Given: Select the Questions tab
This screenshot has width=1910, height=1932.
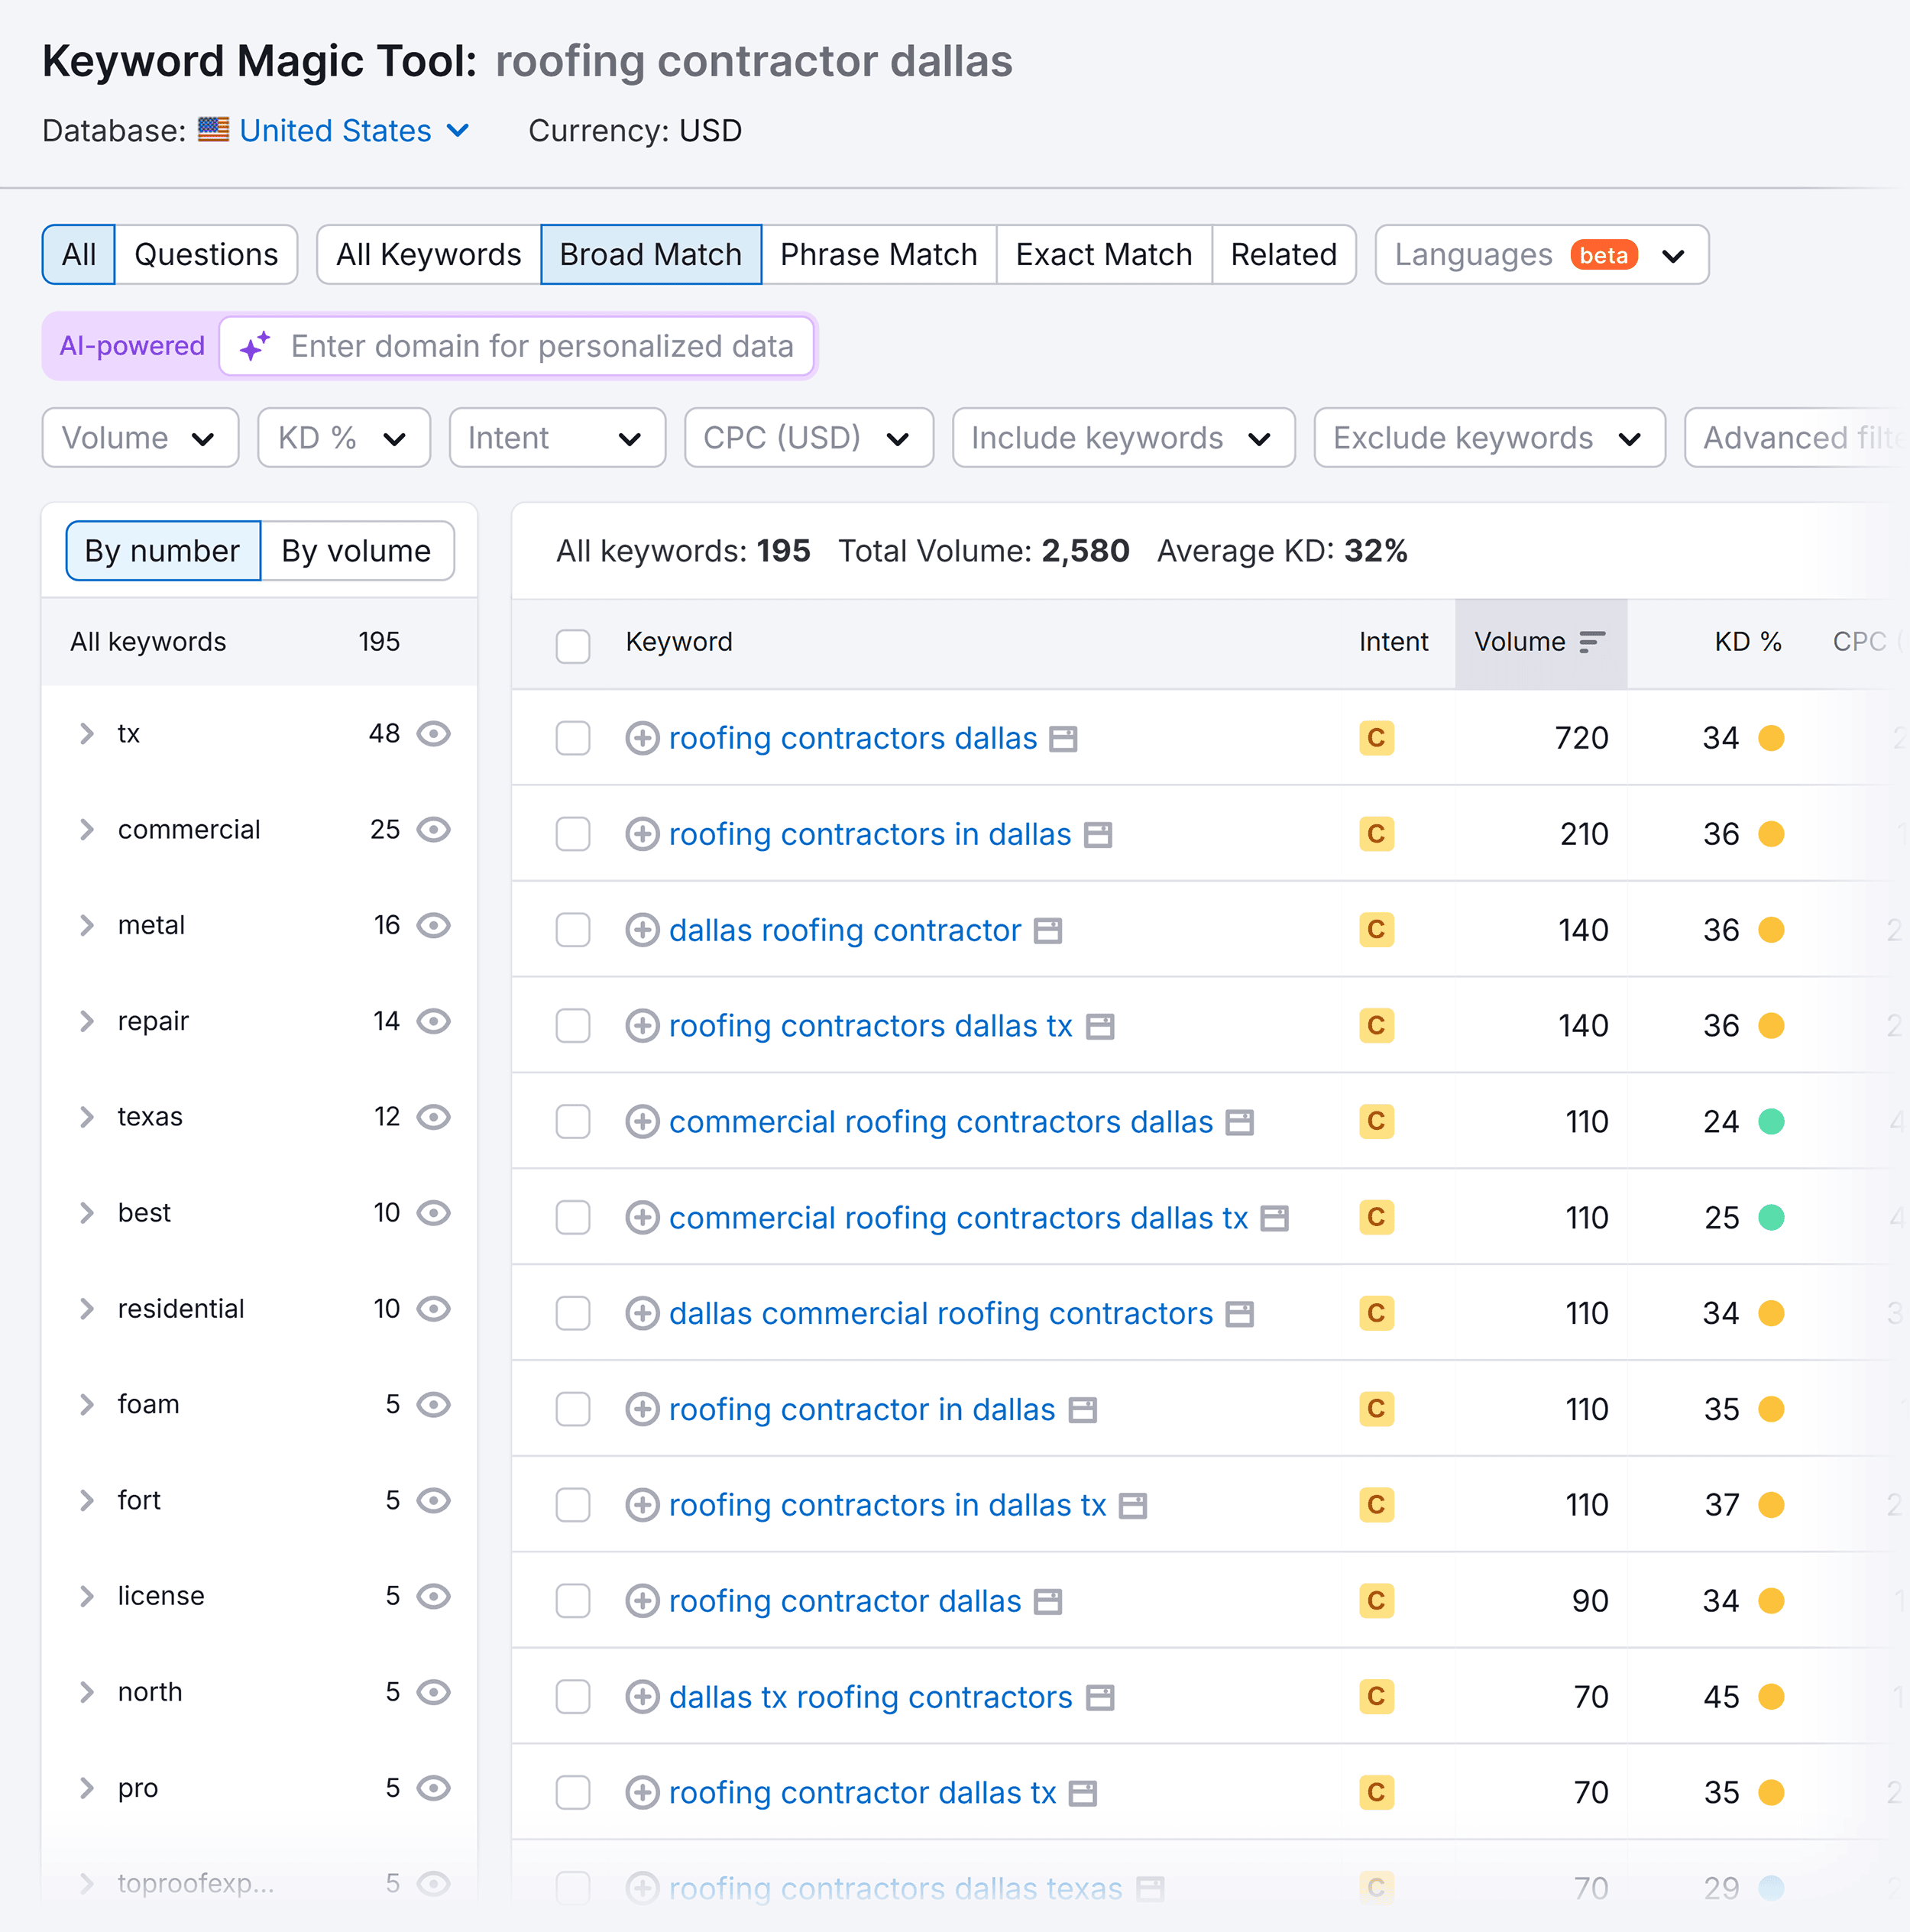Looking at the screenshot, I should [x=203, y=254].
